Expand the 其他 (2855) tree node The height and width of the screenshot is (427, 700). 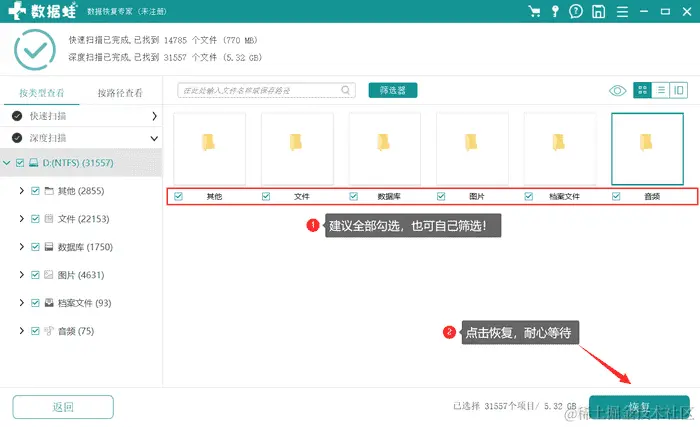tap(21, 191)
